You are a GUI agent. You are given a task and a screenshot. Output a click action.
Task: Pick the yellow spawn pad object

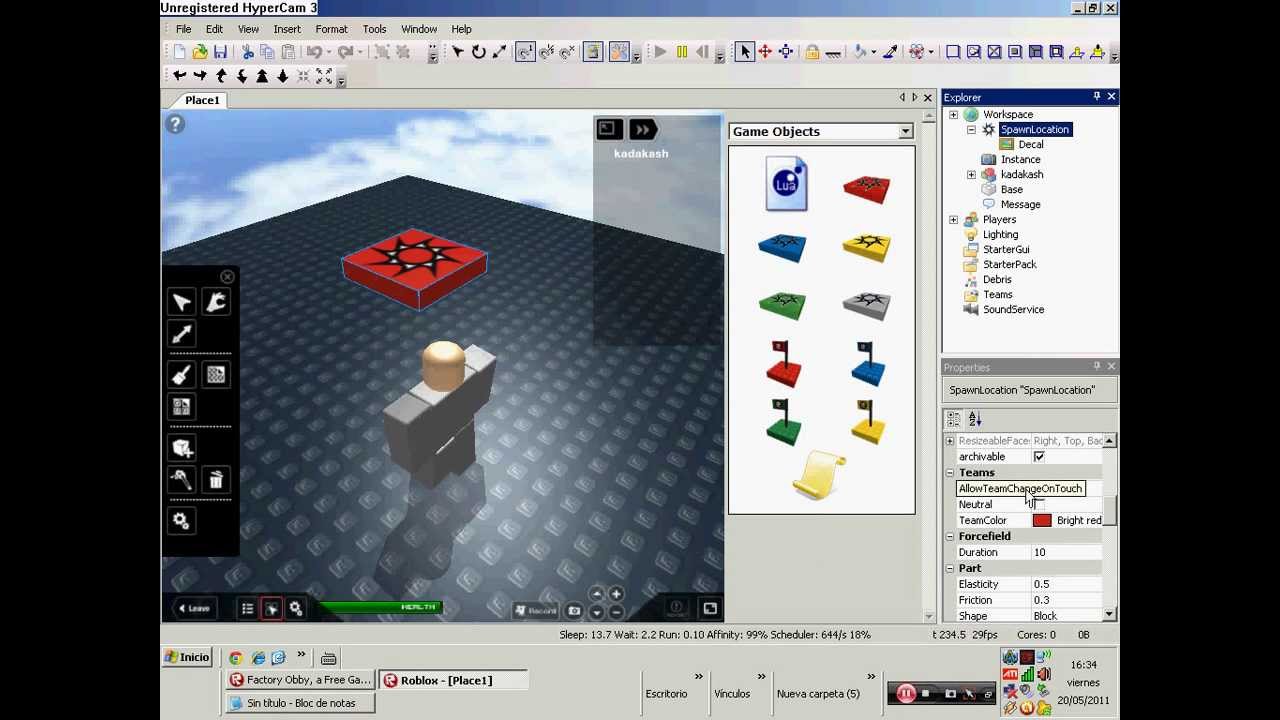866,247
